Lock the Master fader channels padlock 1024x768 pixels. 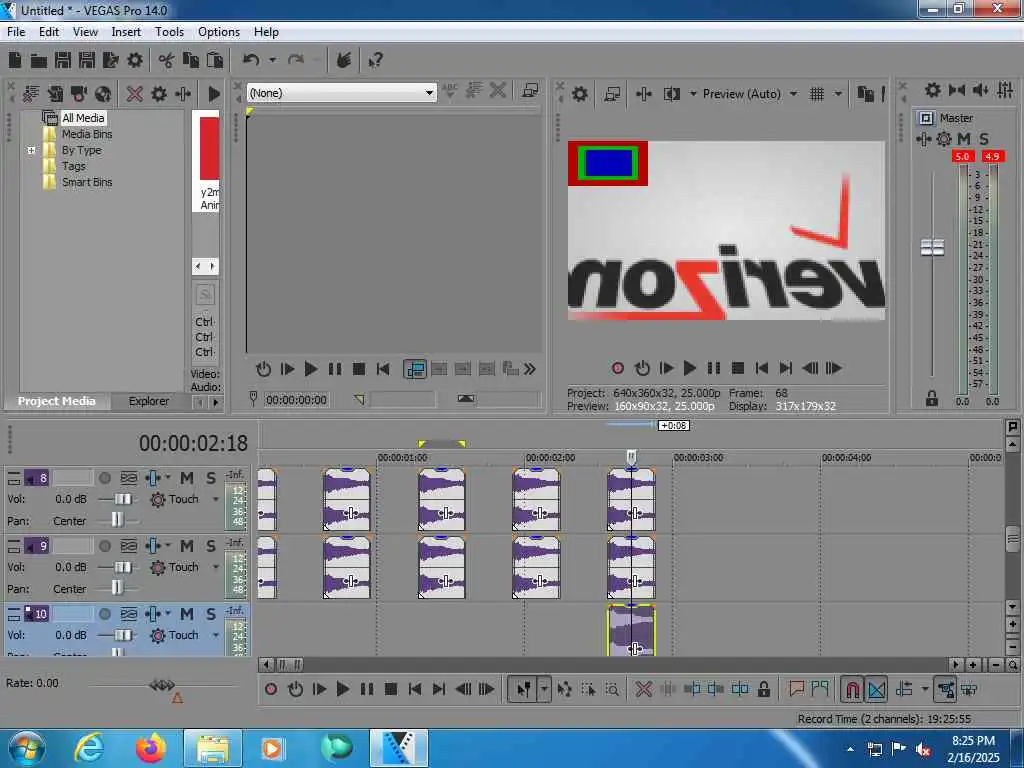932,398
